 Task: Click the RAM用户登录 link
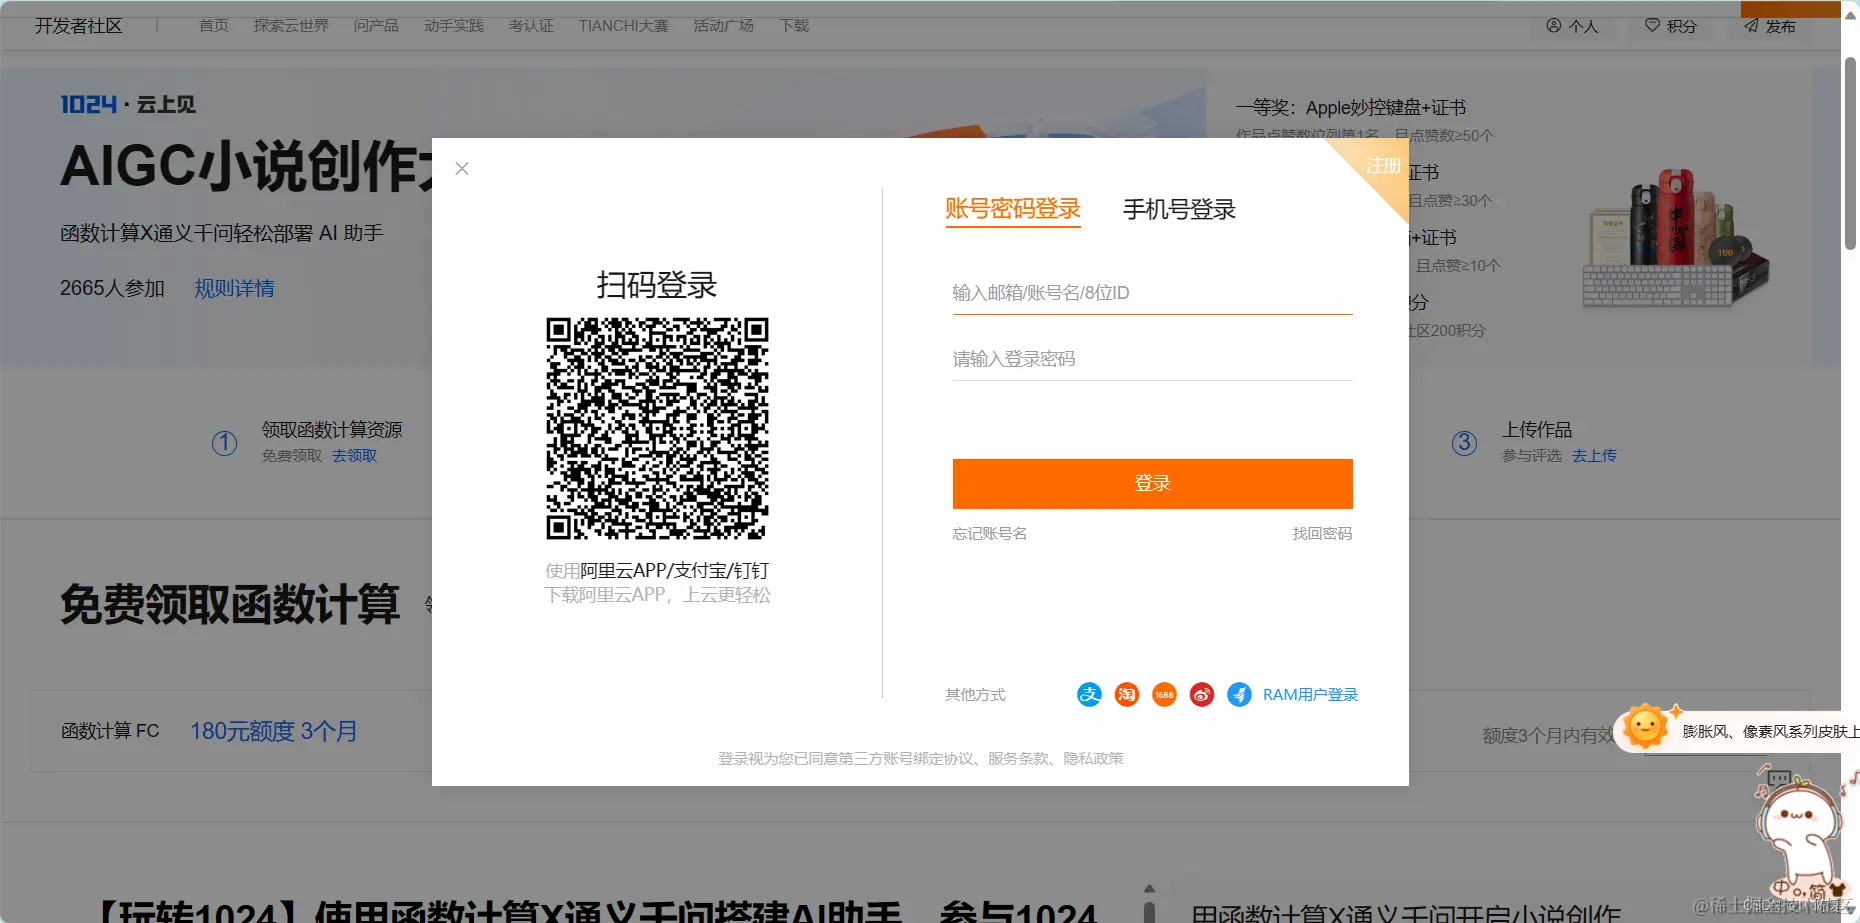pyautogui.click(x=1309, y=693)
